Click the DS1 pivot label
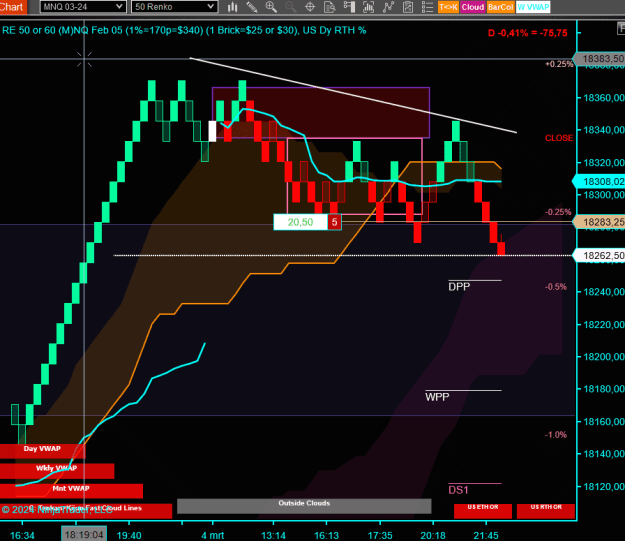 click(x=458, y=490)
